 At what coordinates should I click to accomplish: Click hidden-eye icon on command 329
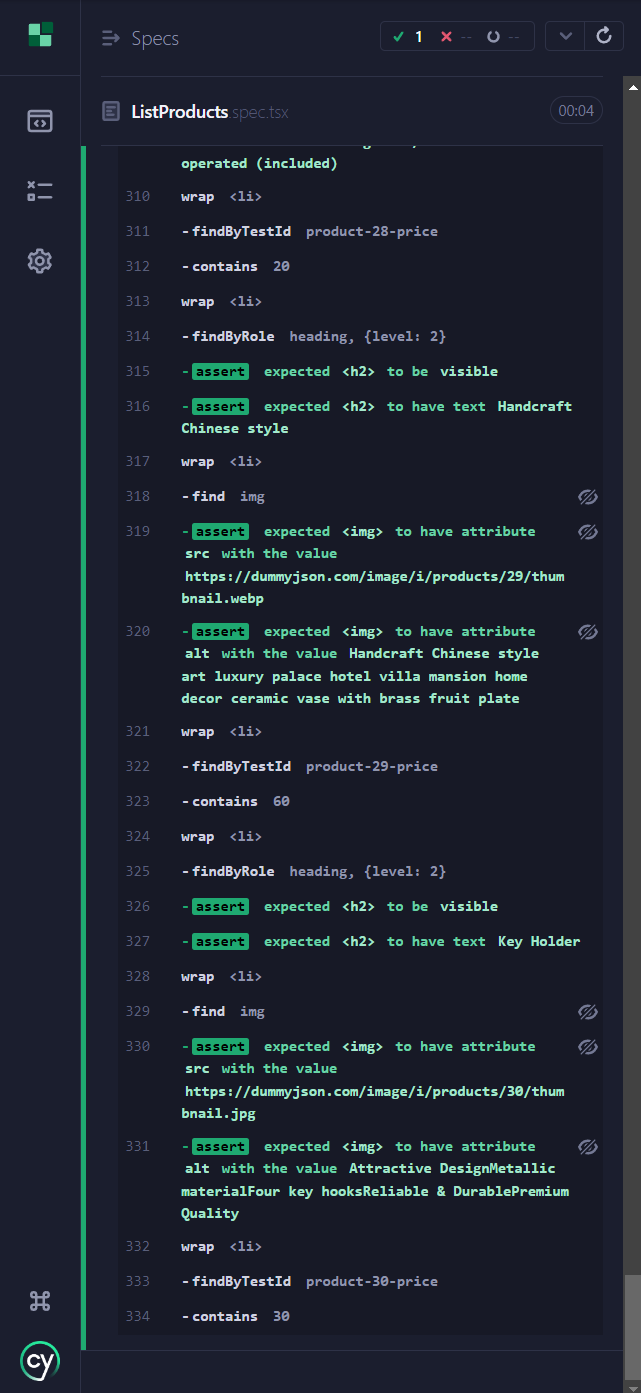588,1012
